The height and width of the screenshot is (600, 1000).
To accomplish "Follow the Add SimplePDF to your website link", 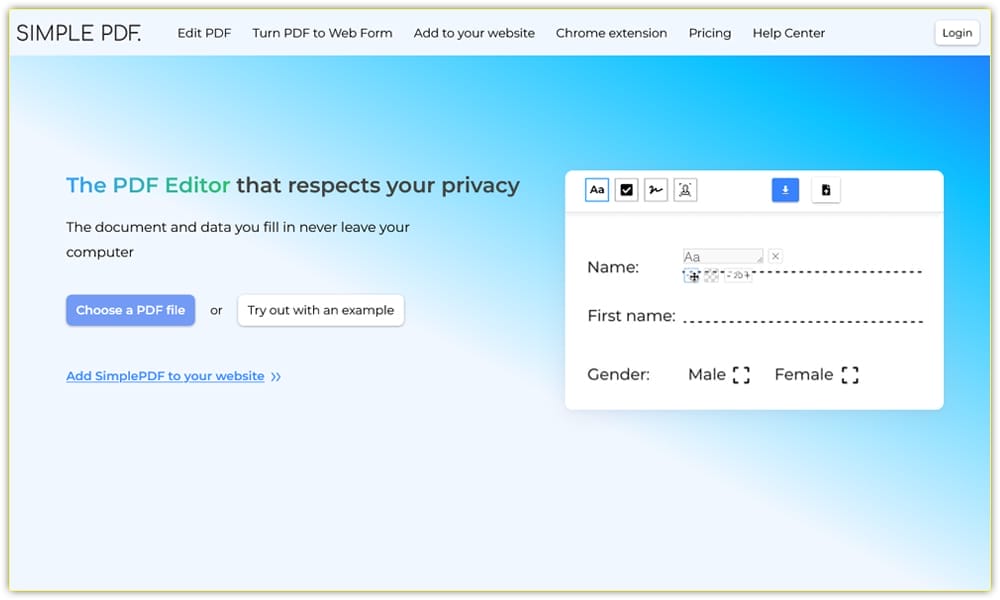I will [x=165, y=376].
